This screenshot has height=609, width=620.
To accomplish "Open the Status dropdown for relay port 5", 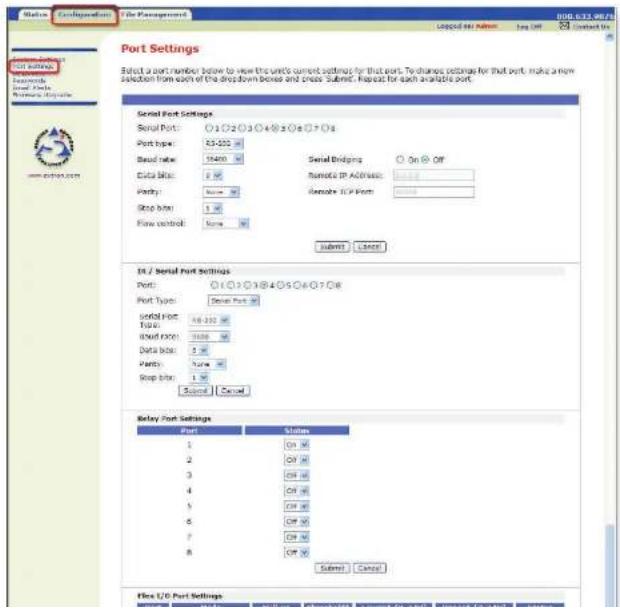I will pyautogui.click(x=297, y=506).
